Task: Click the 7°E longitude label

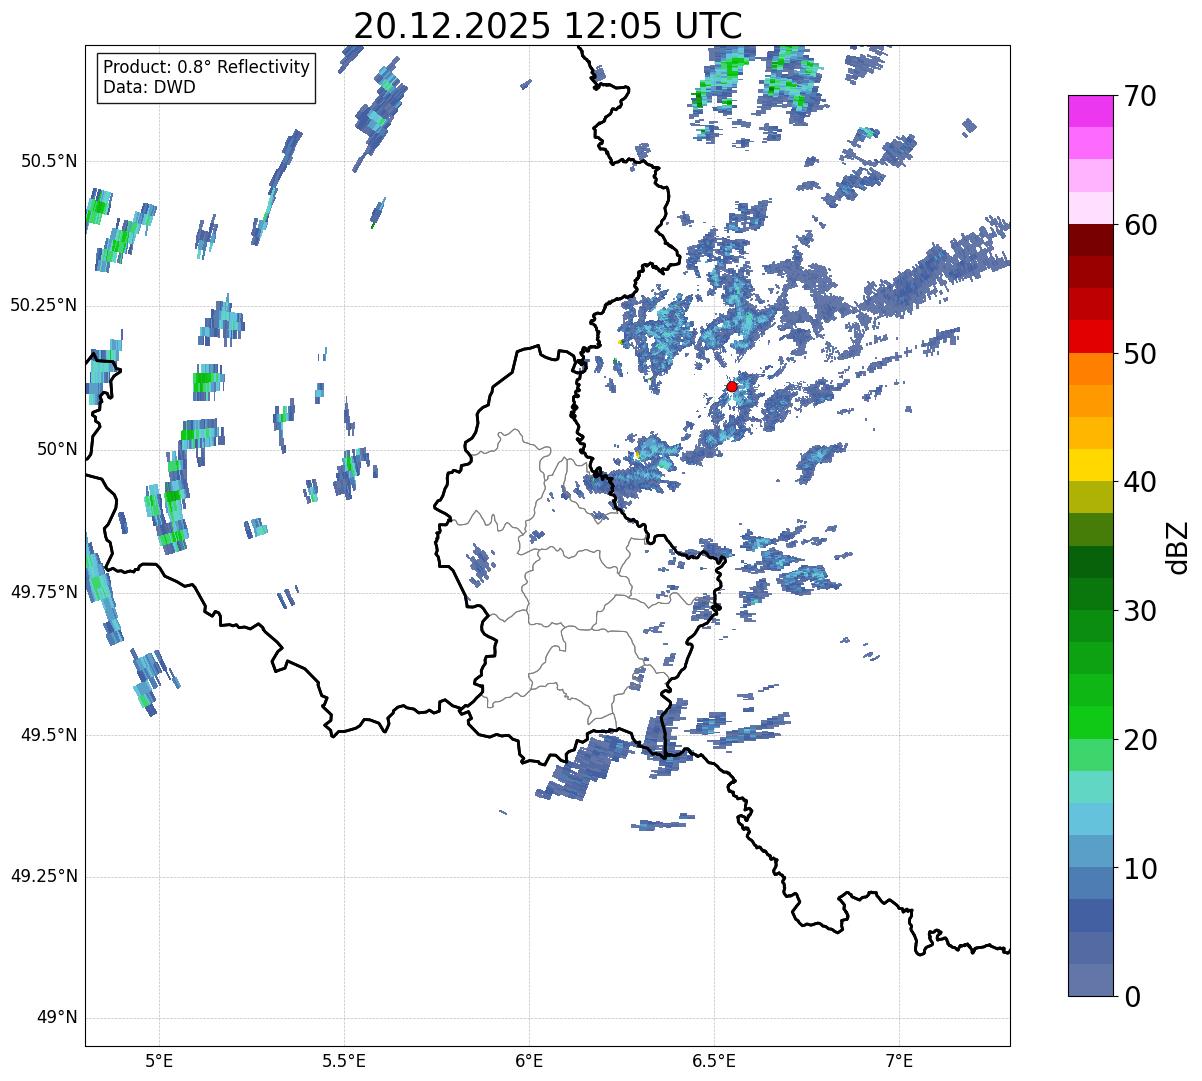Action: point(899,1060)
